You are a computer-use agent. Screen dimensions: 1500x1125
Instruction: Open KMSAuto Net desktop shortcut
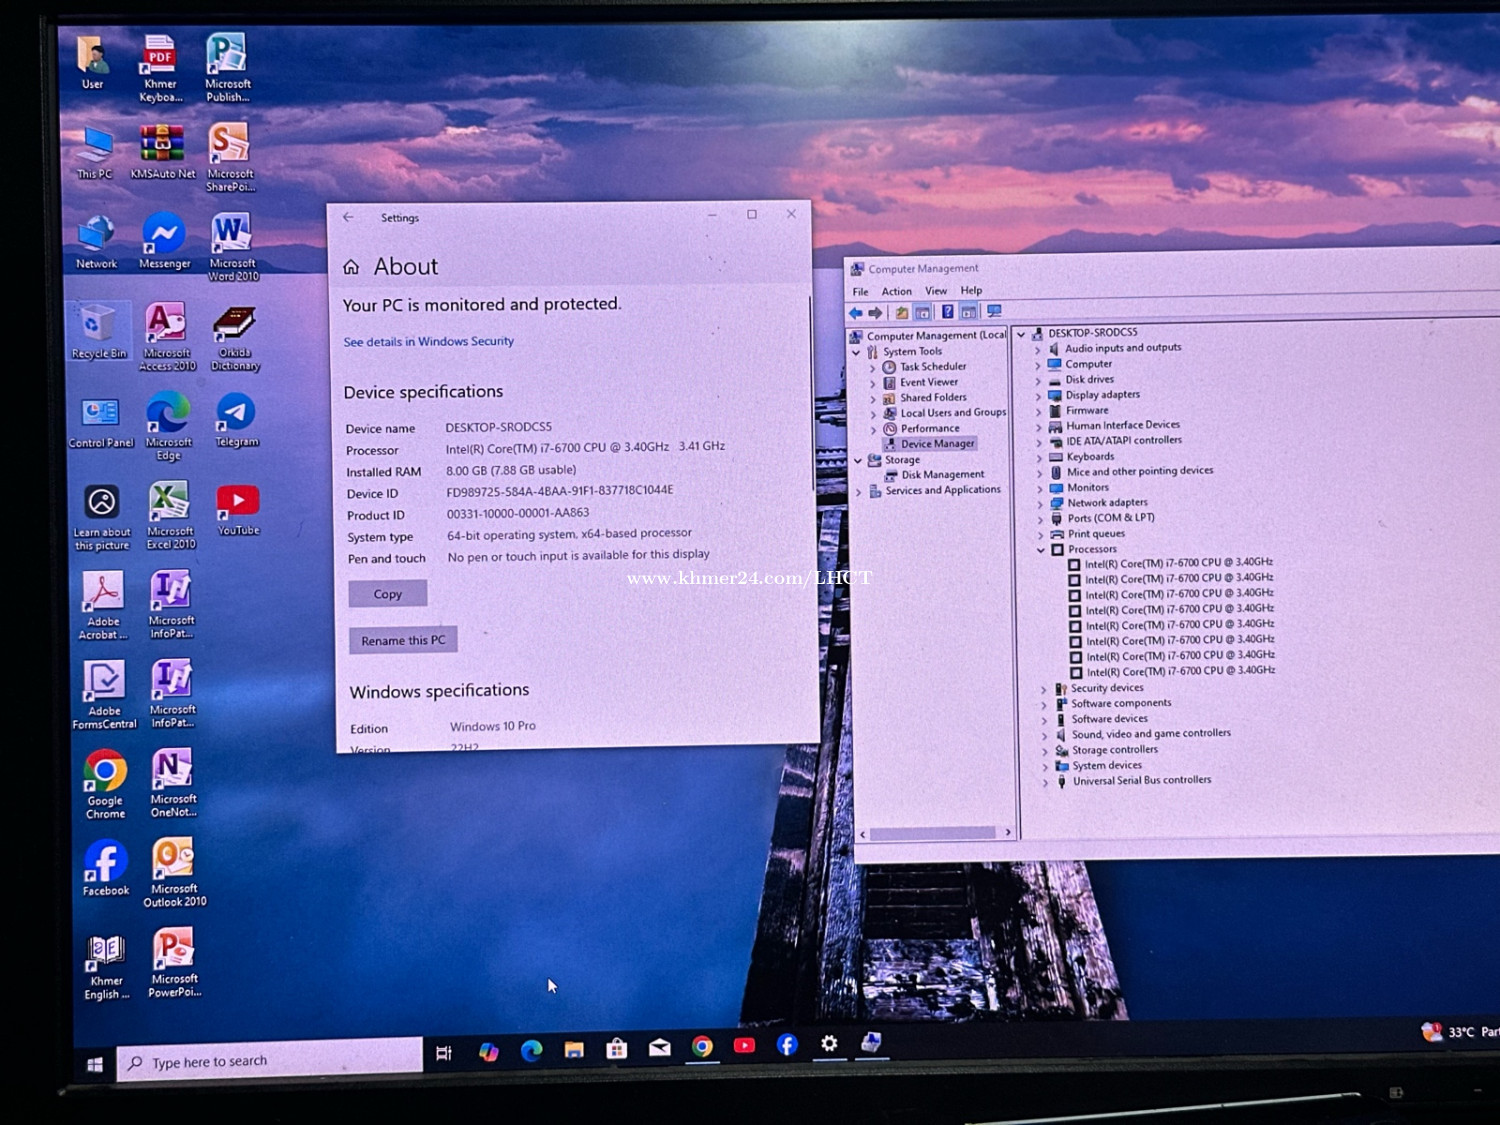163,151
